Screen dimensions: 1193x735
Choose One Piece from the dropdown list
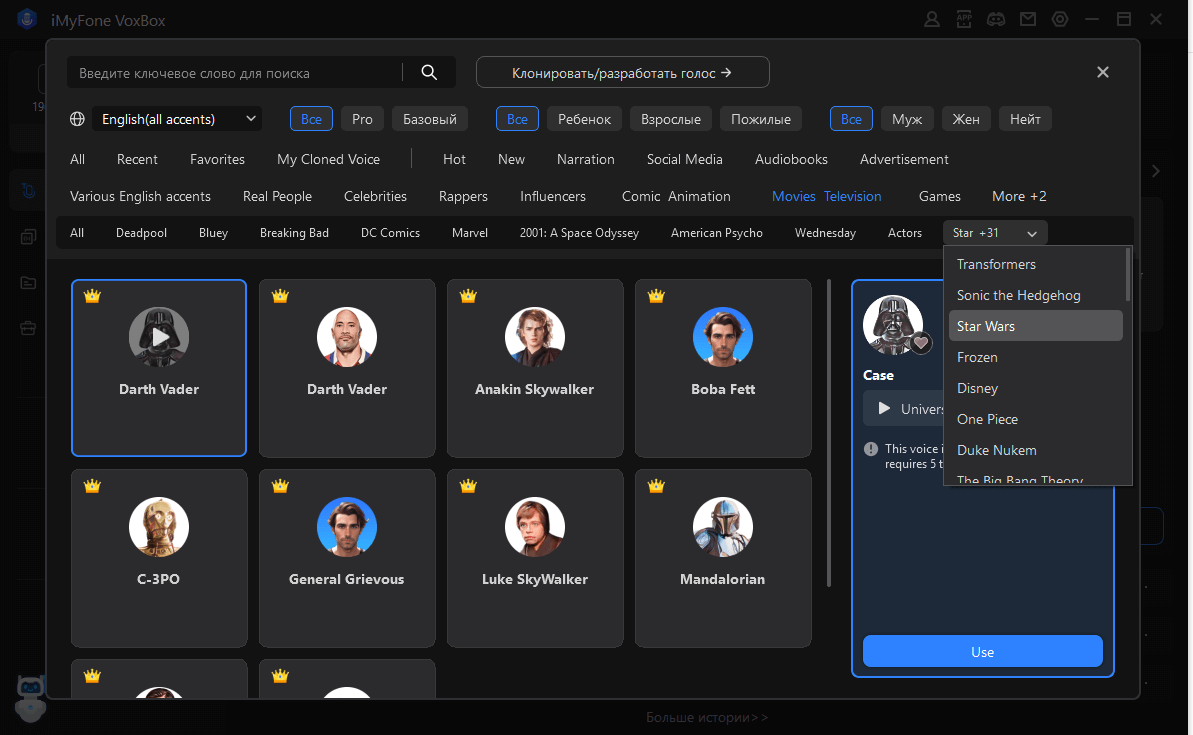point(1036,419)
